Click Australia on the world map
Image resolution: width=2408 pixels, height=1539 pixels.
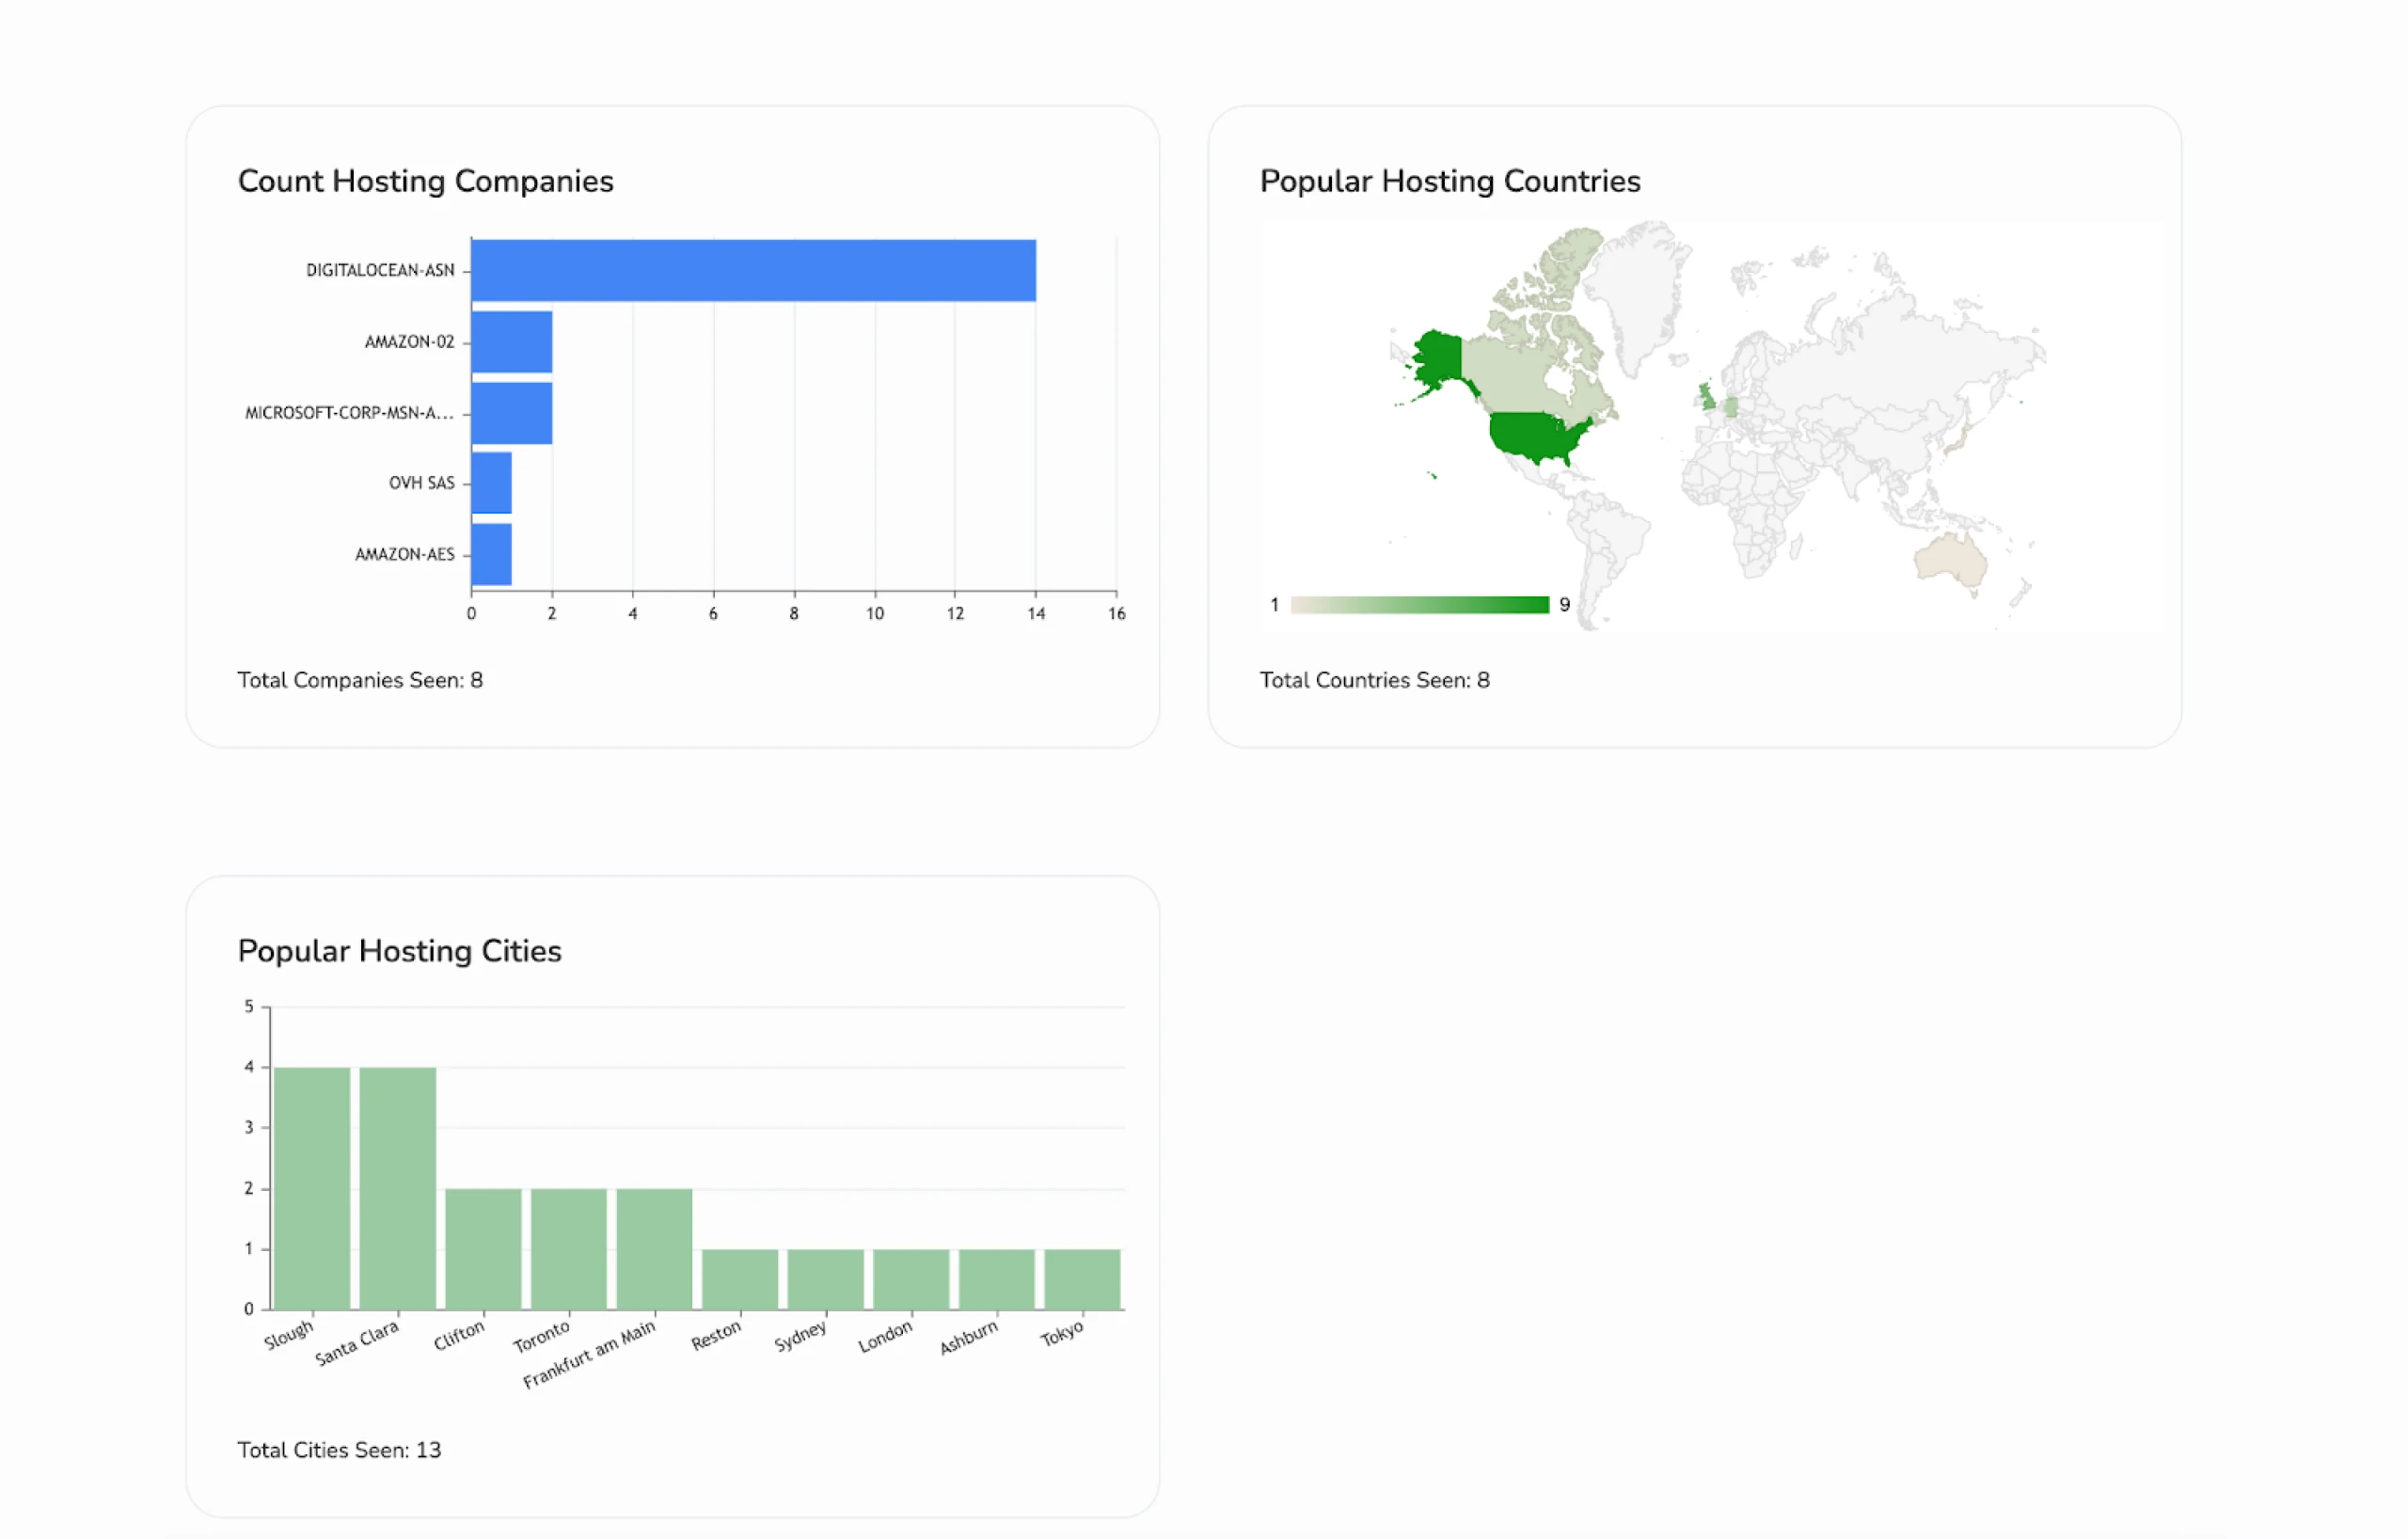click(1949, 562)
